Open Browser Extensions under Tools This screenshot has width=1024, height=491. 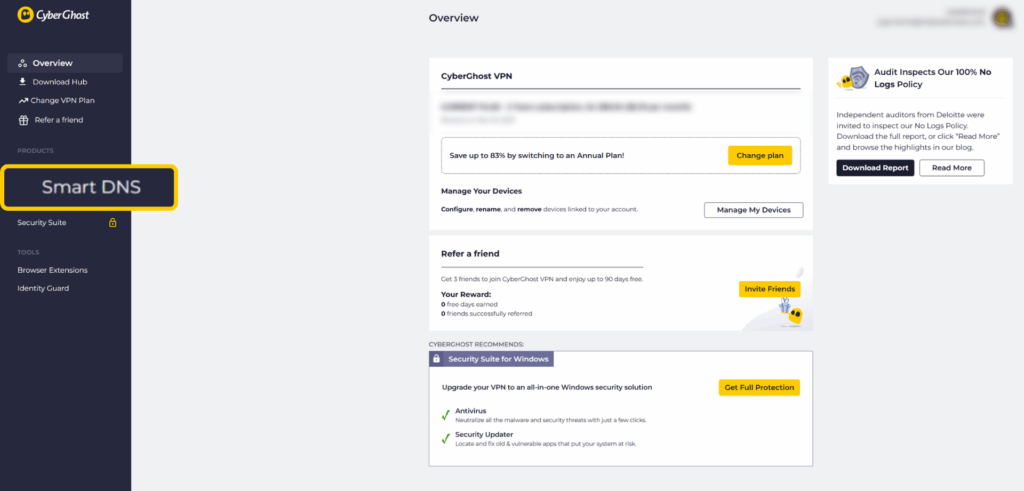pos(52,270)
